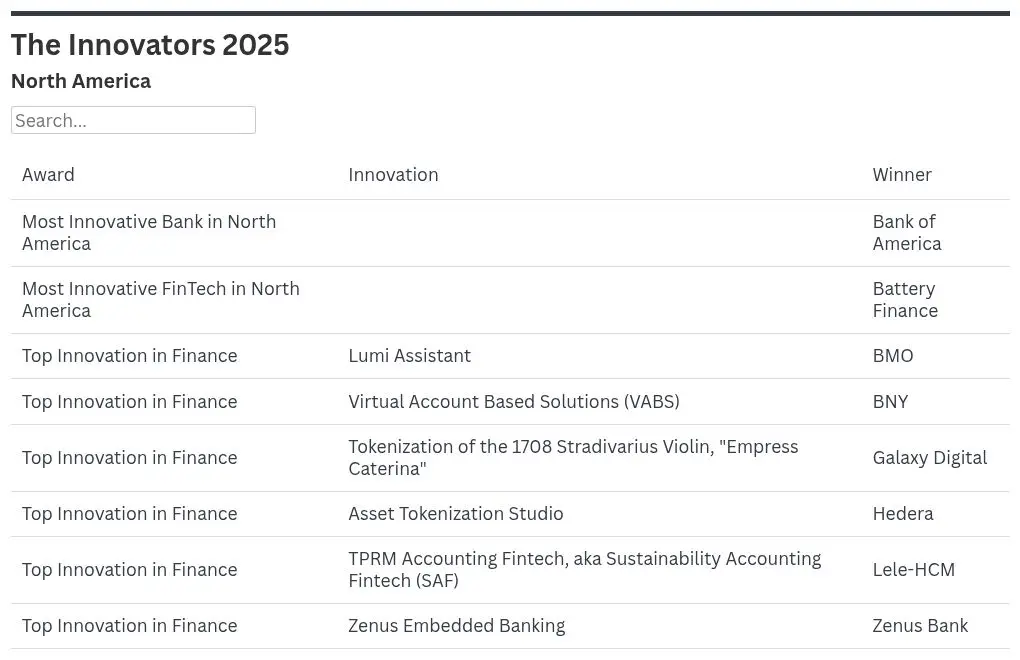Screen dimensions: 1020x660
Task: Click the Award column header
Action: click(48, 175)
